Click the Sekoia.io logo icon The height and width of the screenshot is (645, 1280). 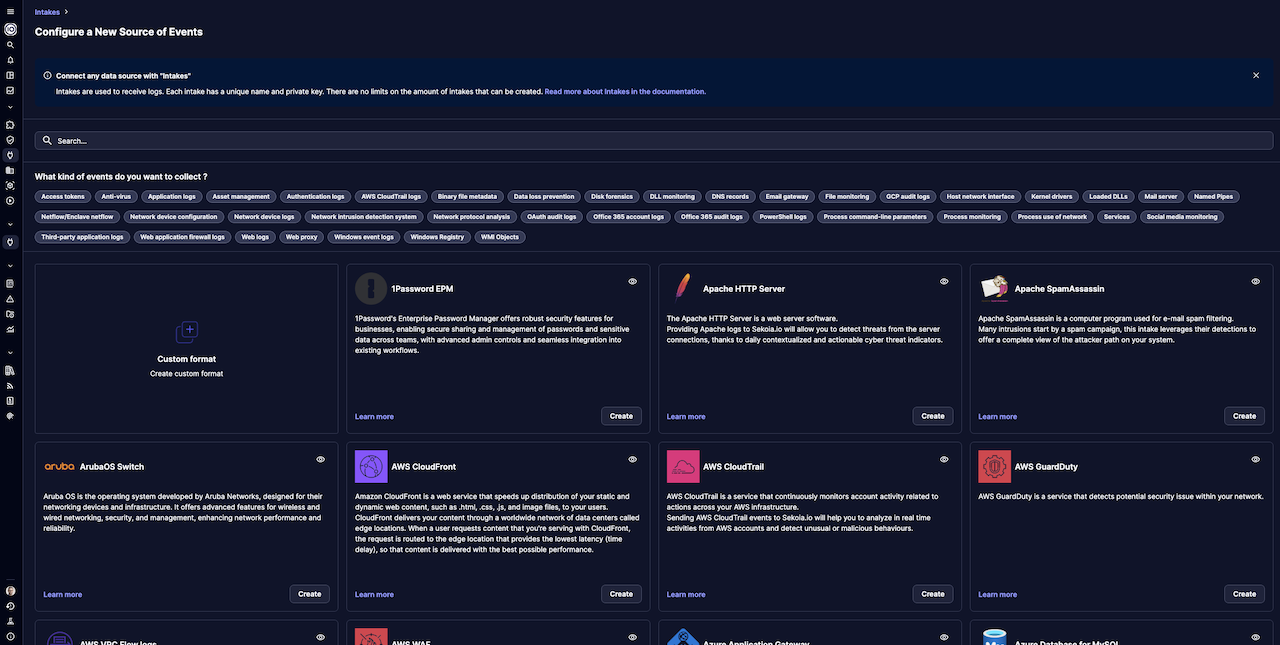[10, 29]
